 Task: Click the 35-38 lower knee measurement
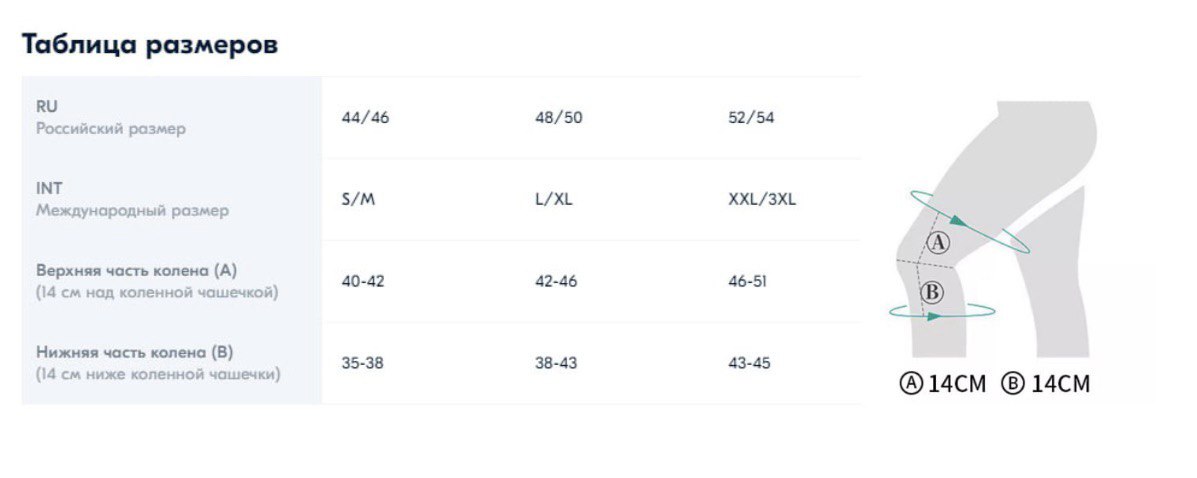[363, 363]
